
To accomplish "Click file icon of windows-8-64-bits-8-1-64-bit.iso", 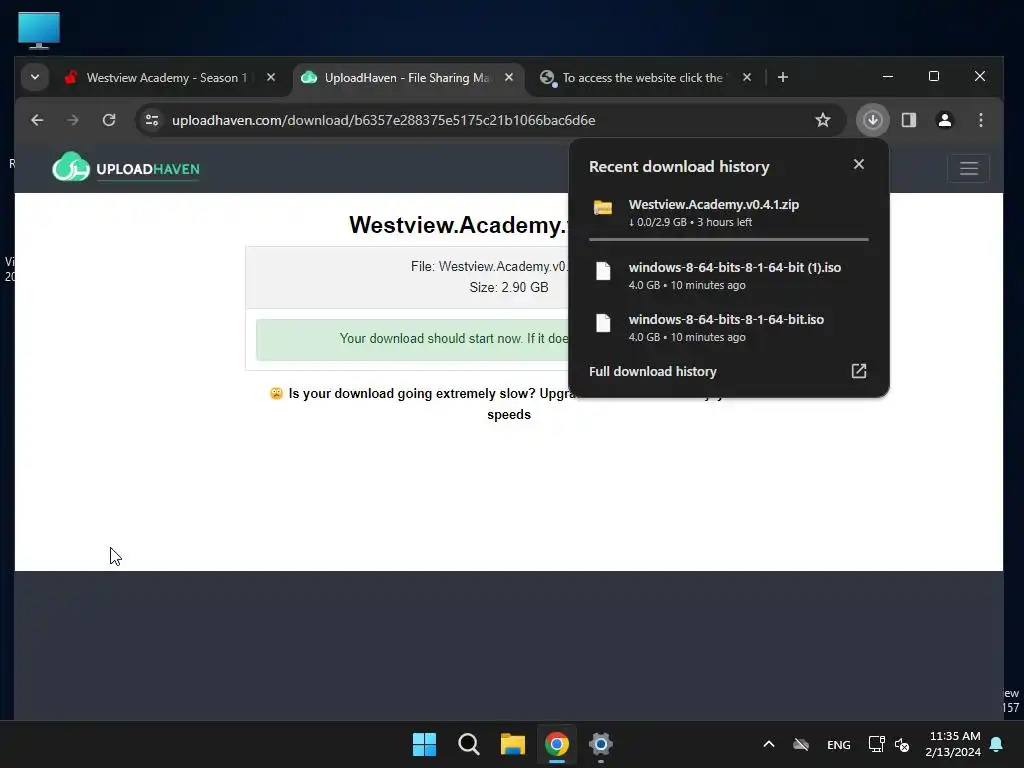I will pyautogui.click(x=603, y=323).
